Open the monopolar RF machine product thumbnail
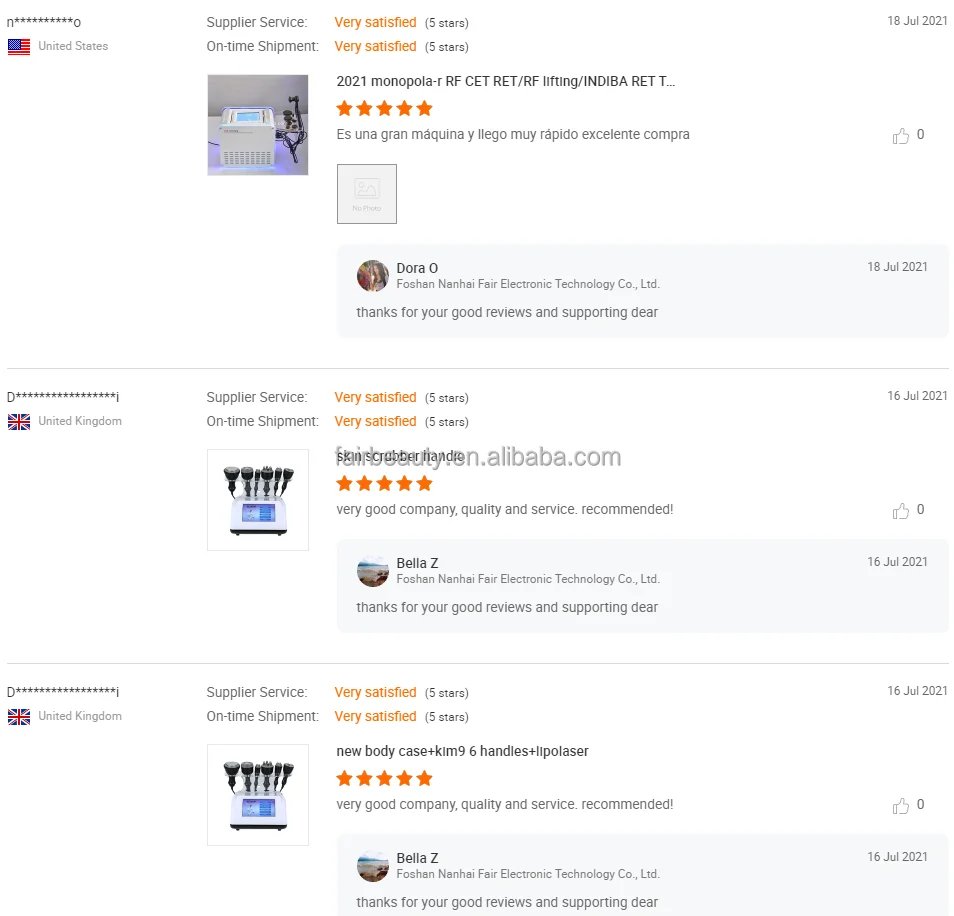Screen dimensions: 954x916 (258, 125)
